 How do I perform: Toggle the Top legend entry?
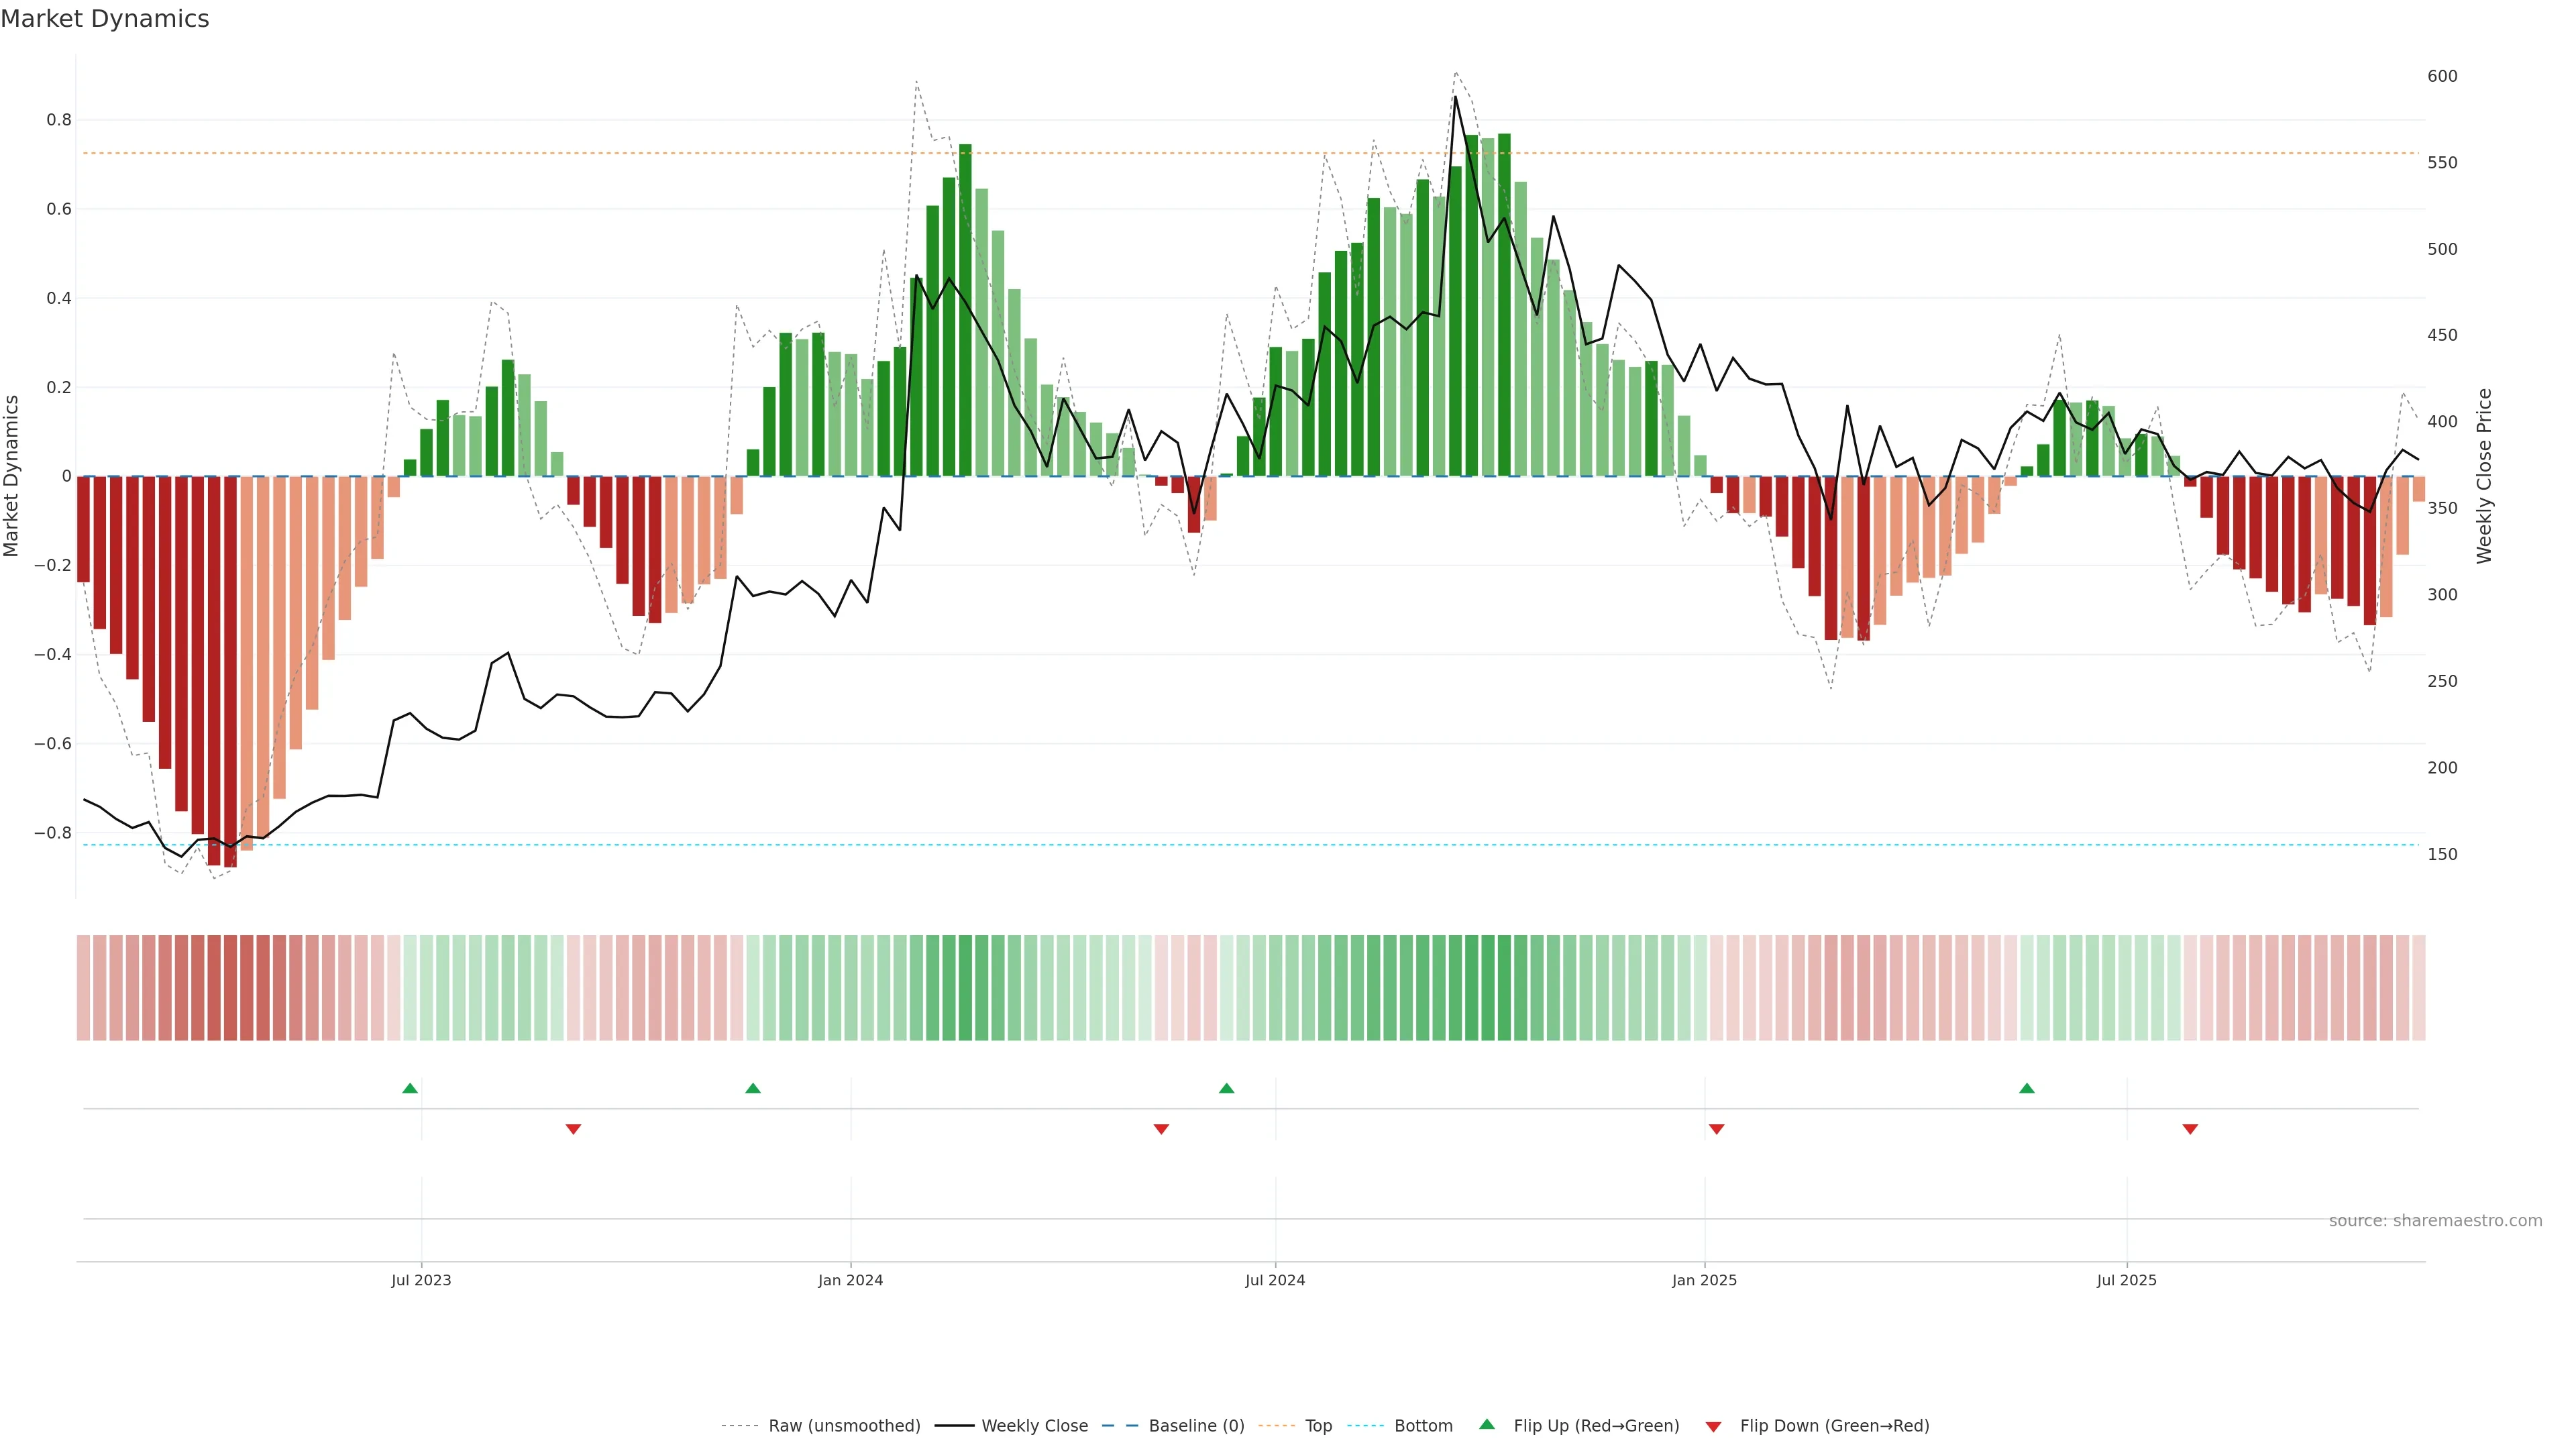pyautogui.click(x=1318, y=1426)
